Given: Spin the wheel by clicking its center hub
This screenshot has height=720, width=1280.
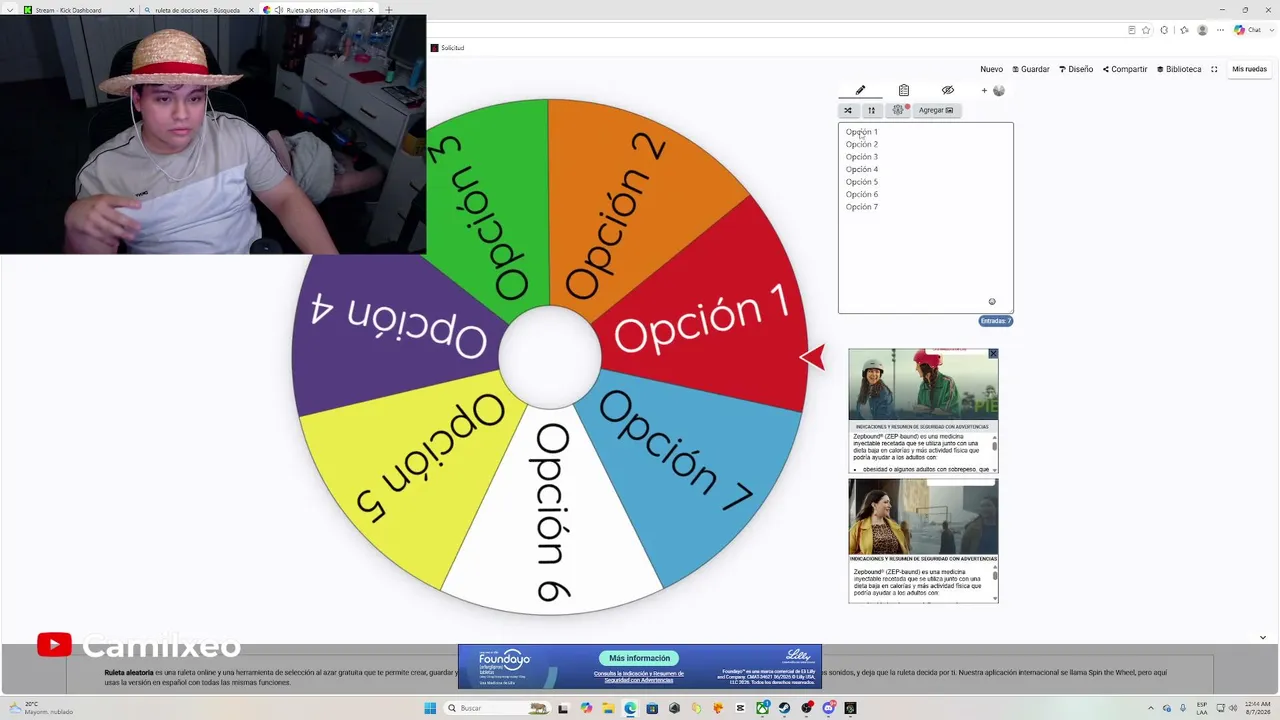Looking at the screenshot, I should [549, 357].
